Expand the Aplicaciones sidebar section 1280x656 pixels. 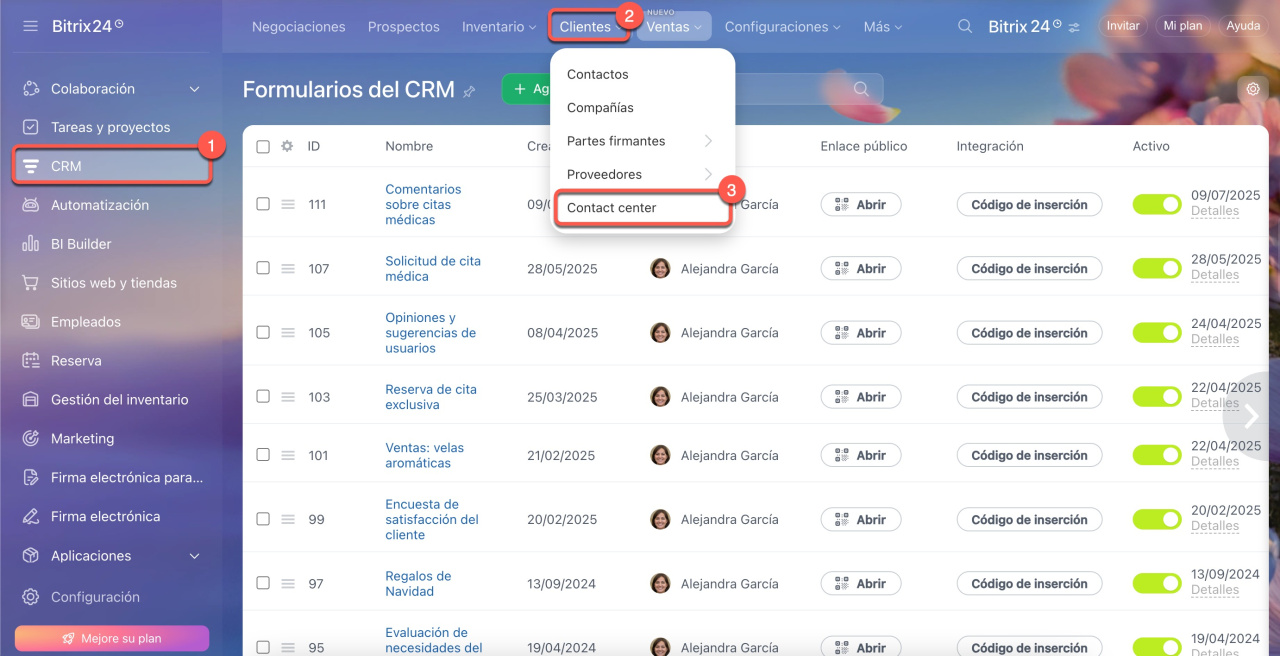point(195,556)
